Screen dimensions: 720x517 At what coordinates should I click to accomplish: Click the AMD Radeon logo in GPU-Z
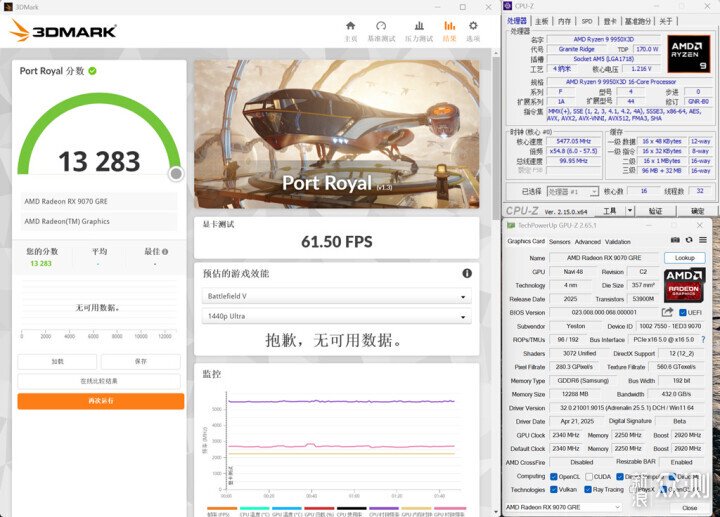tap(684, 285)
